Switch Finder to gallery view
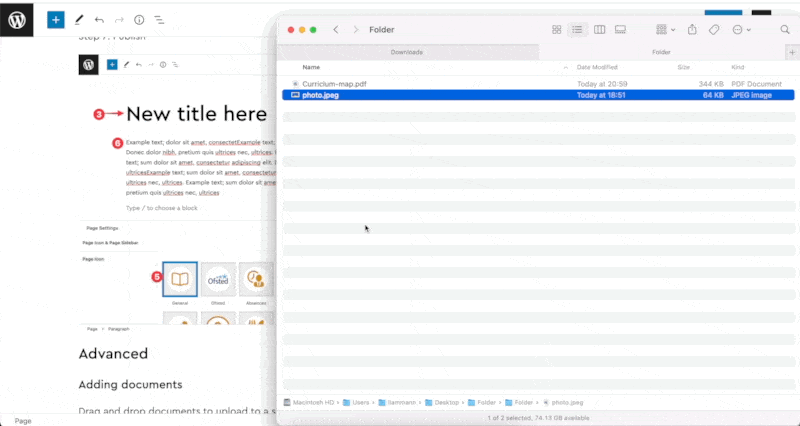The width and height of the screenshot is (800, 426). tap(620, 30)
